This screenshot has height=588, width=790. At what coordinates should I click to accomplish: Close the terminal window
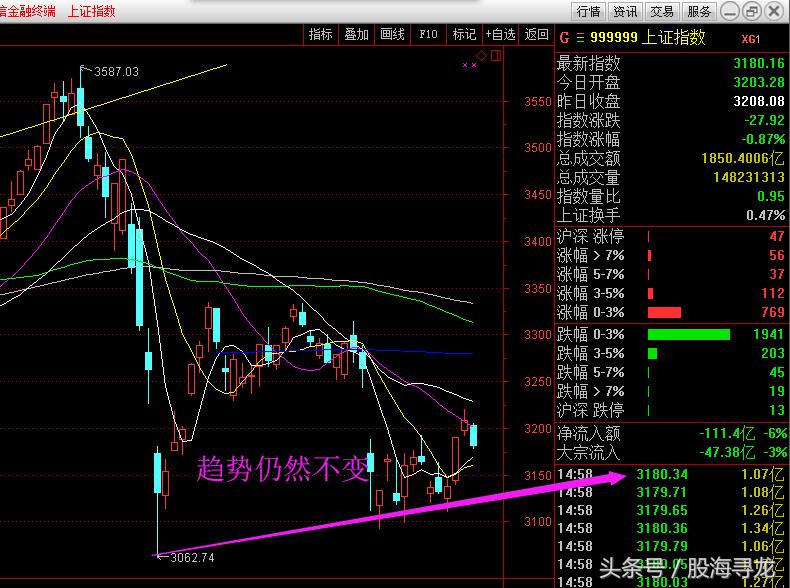pos(774,11)
